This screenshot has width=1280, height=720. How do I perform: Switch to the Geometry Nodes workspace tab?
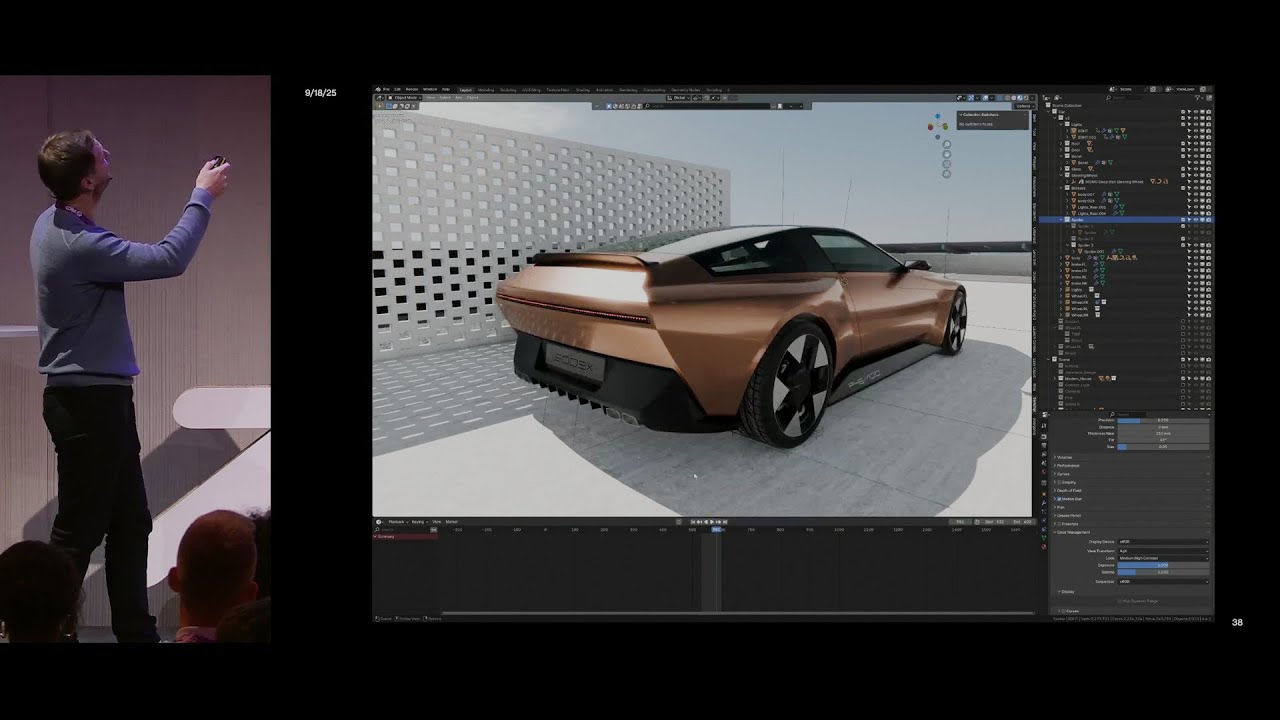coord(686,90)
